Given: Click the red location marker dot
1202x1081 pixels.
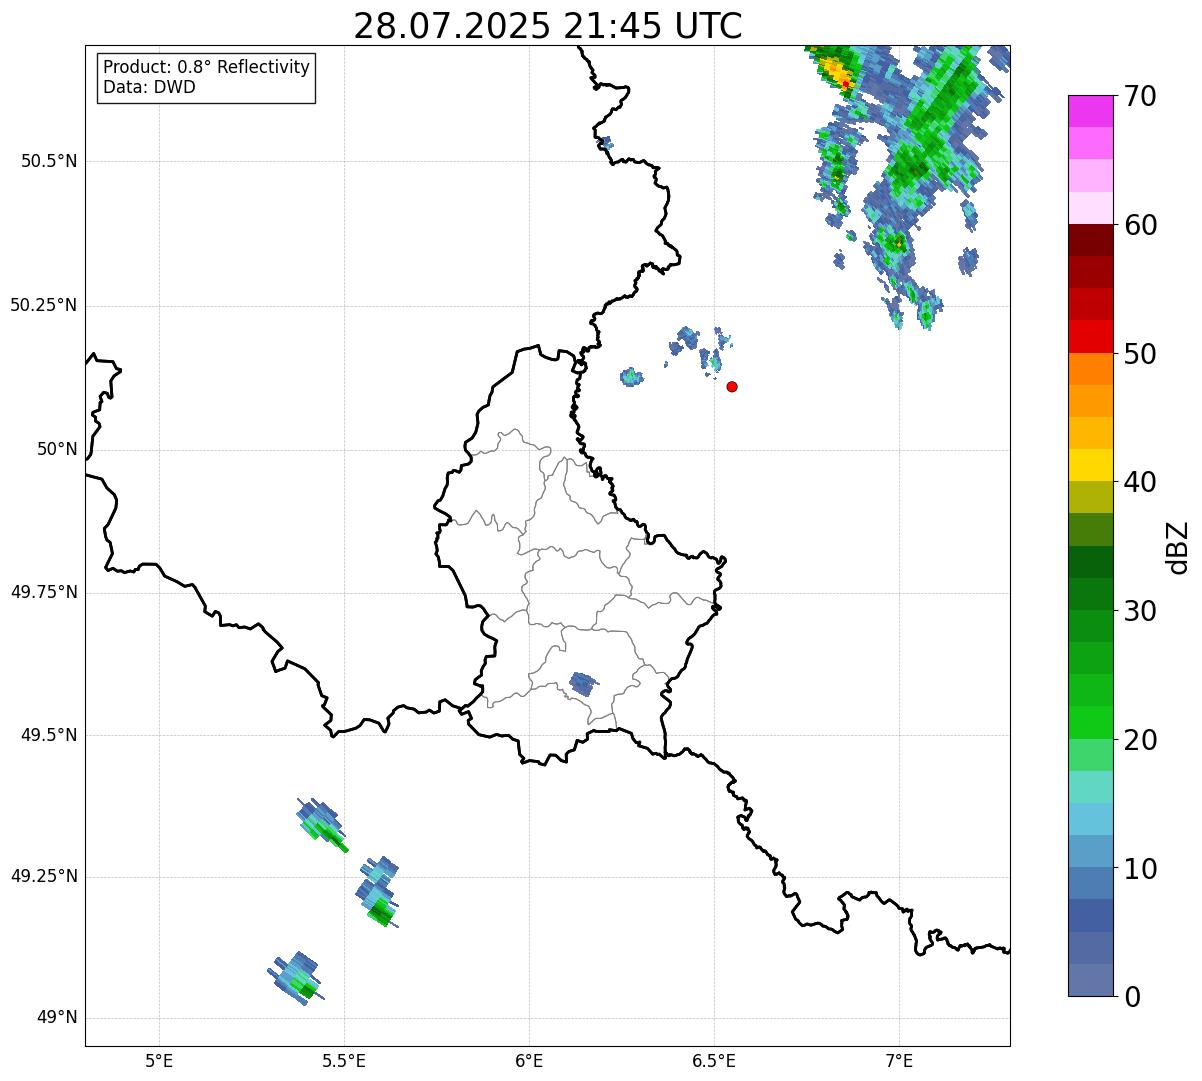Looking at the screenshot, I should point(732,386).
